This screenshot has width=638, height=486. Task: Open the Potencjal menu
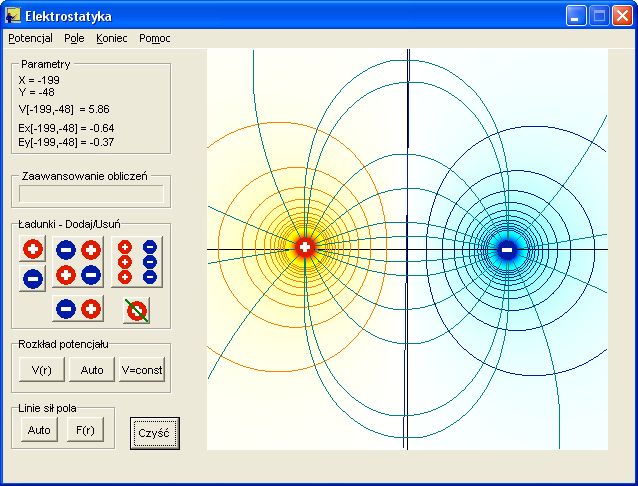pyautogui.click(x=30, y=38)
